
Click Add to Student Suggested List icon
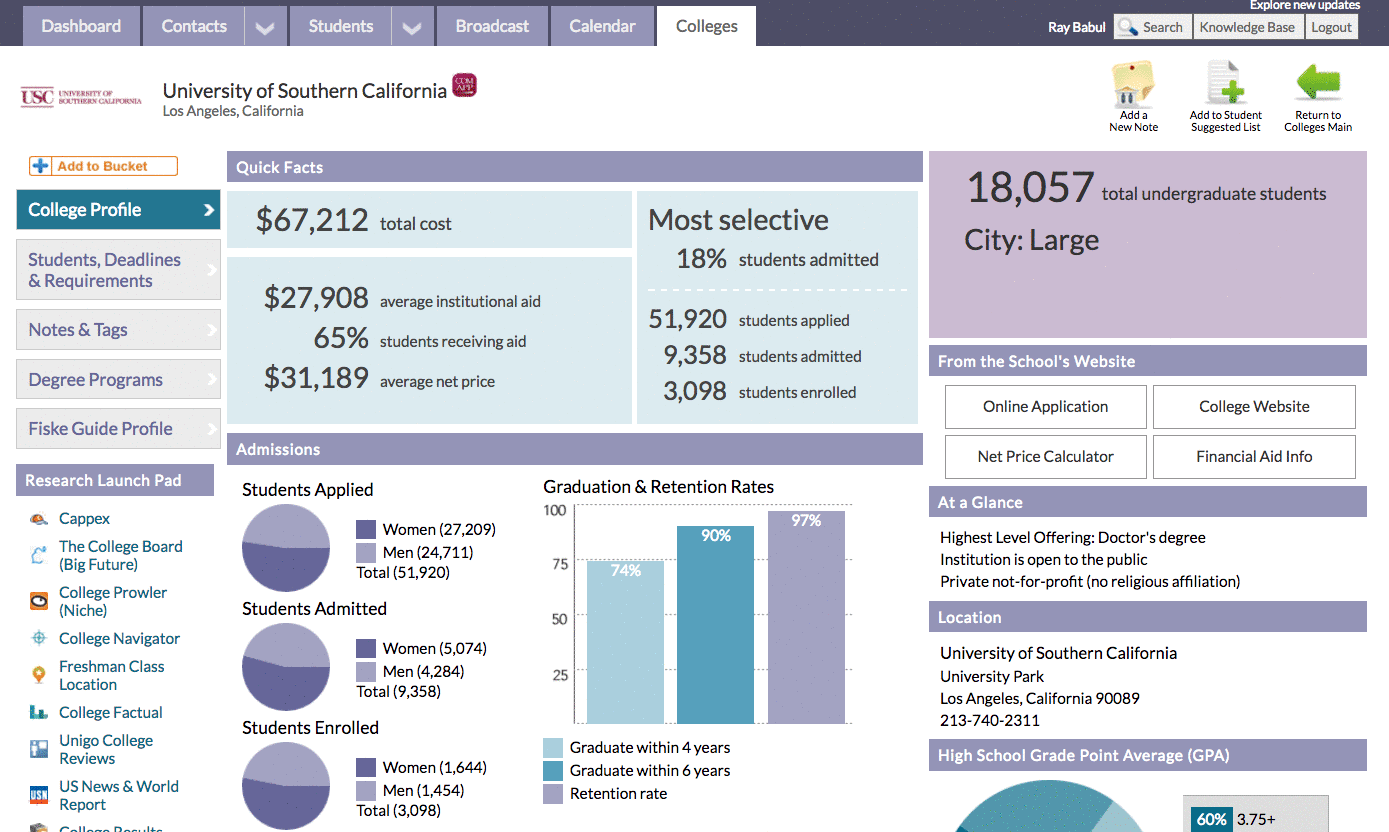(x=1225, y=84)
